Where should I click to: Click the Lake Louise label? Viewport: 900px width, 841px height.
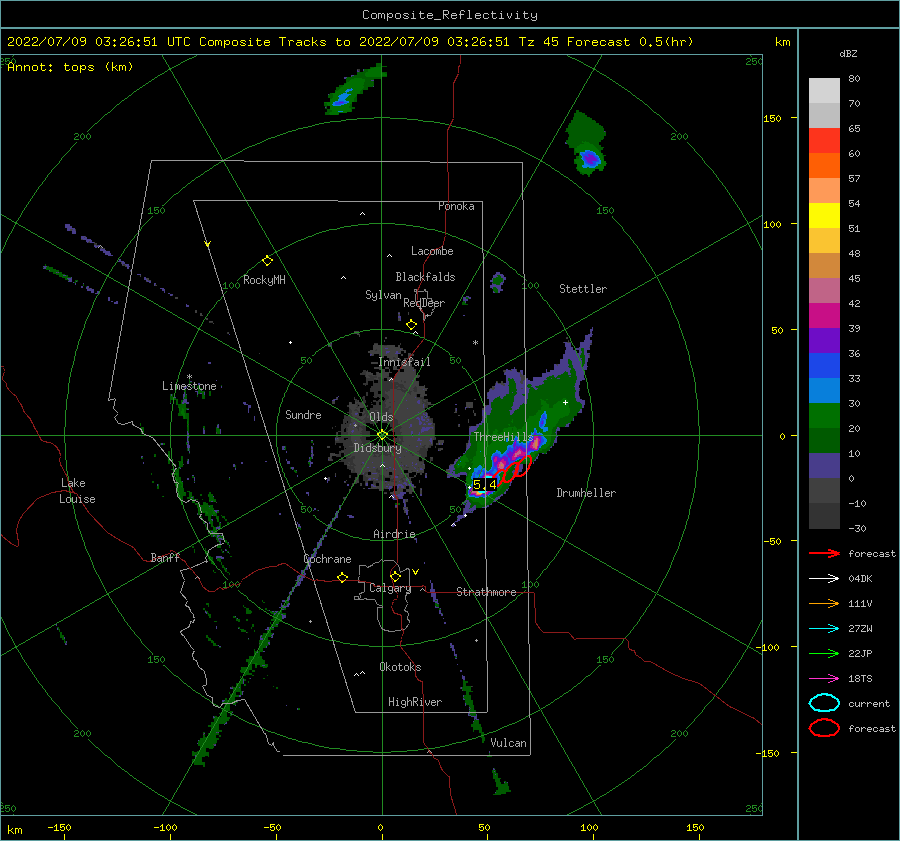point(77,491)
